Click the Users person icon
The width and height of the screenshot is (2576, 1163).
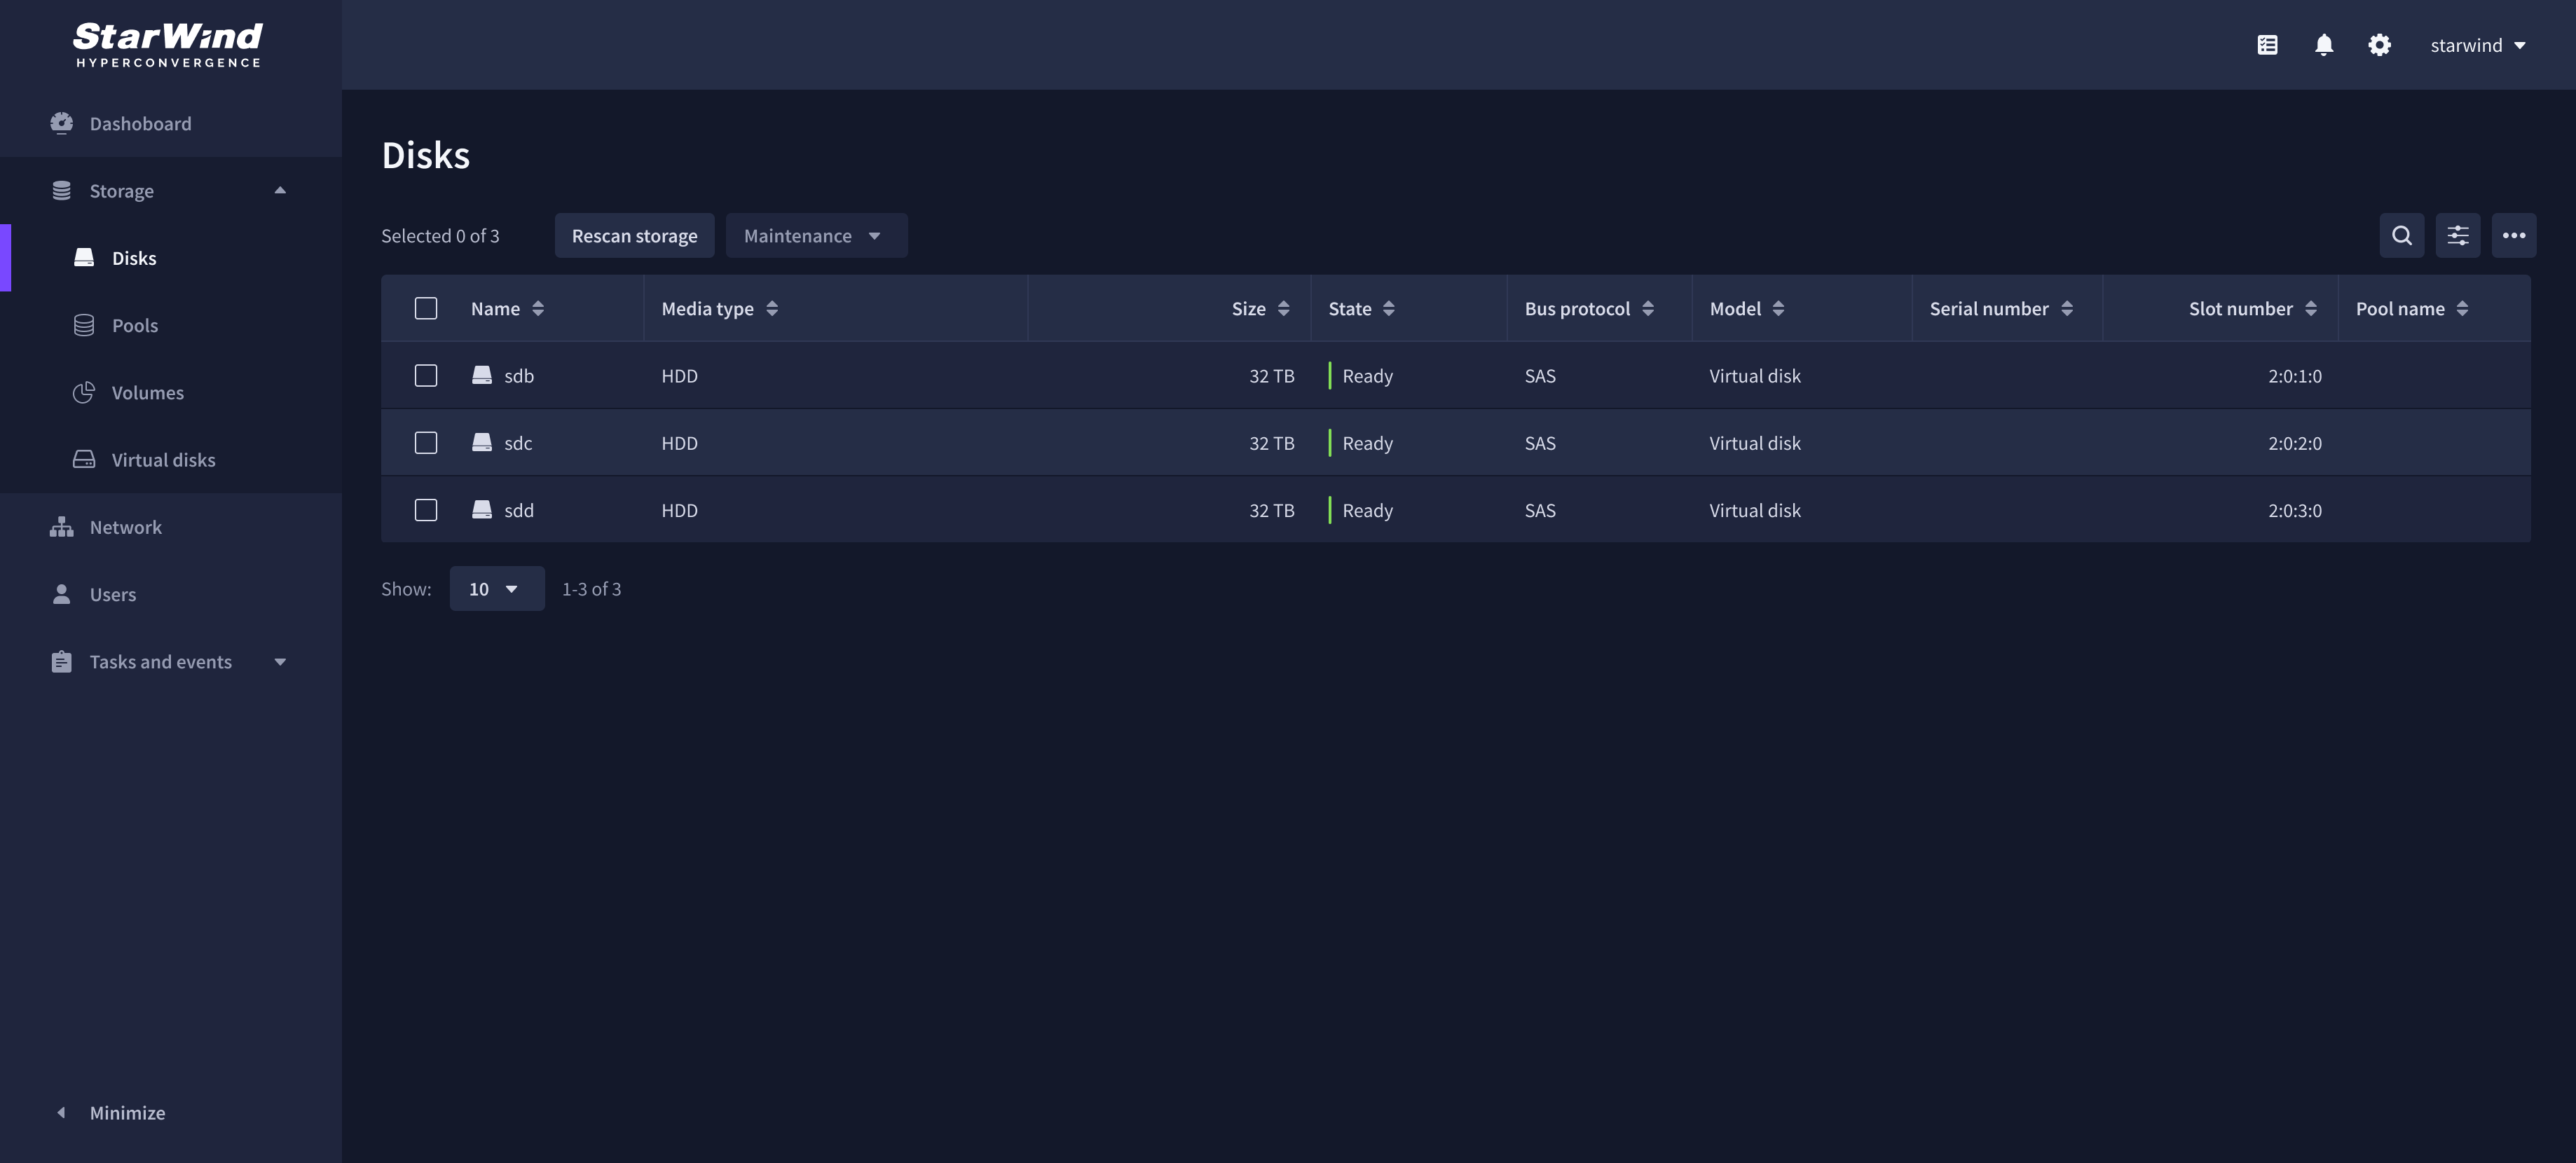(x=61, y=594)
